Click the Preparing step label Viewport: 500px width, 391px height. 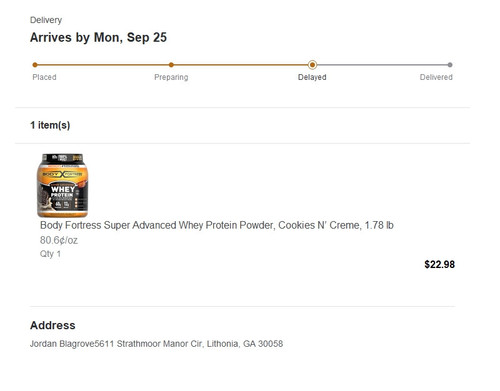pos(171,77)
